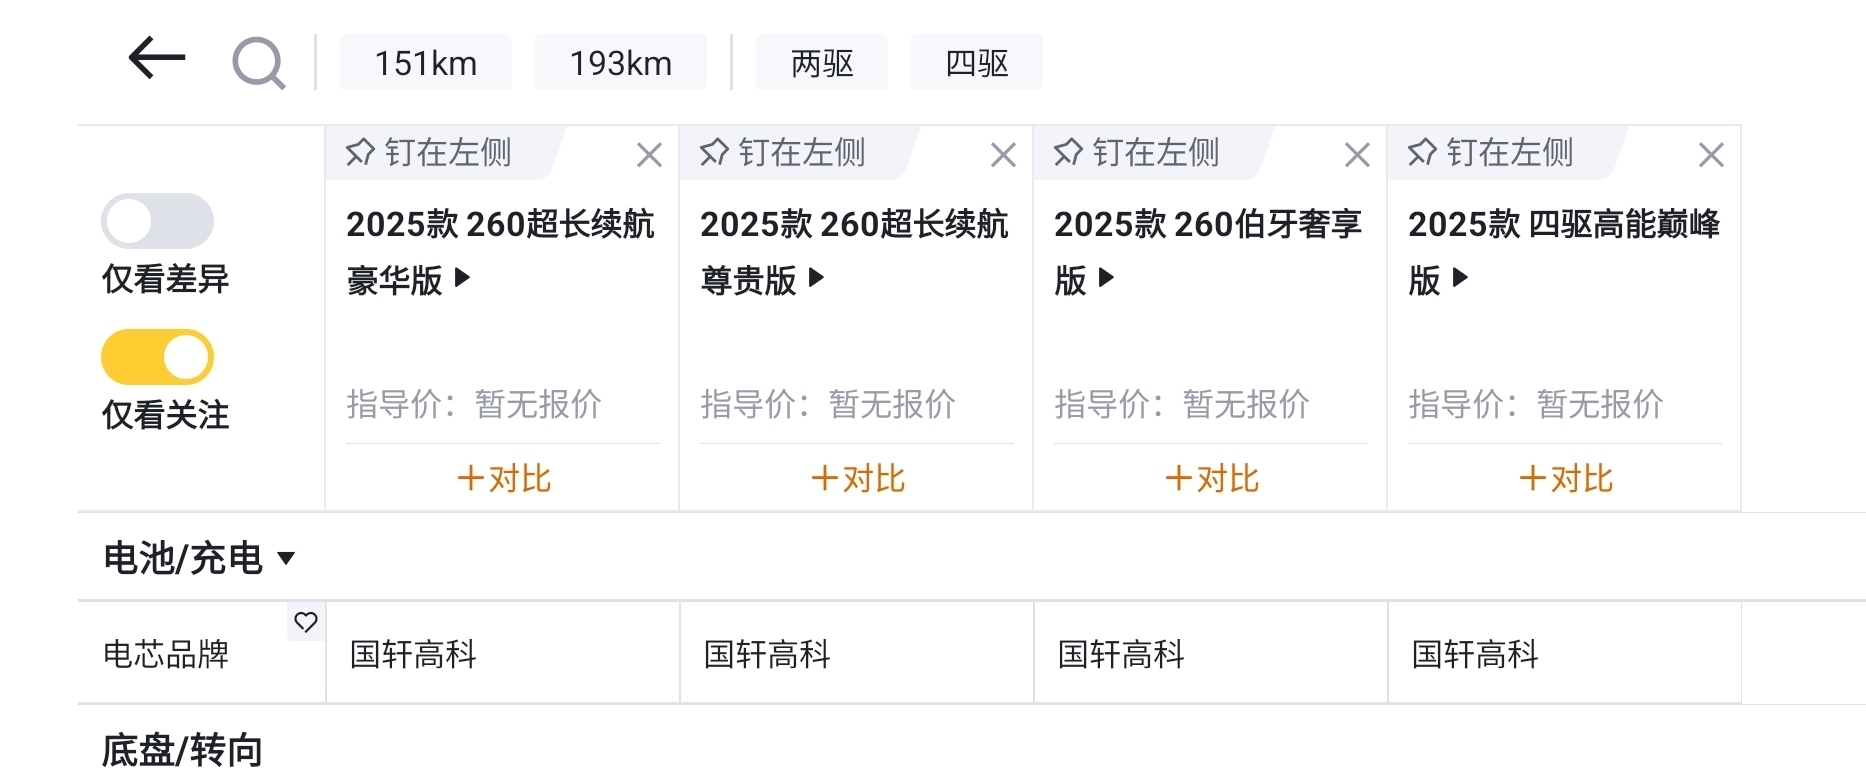Expand the 2025款 260伯牙奢享版 model selector
The width and height of the screenshot is (1866, 772).
coord(1106,278)
